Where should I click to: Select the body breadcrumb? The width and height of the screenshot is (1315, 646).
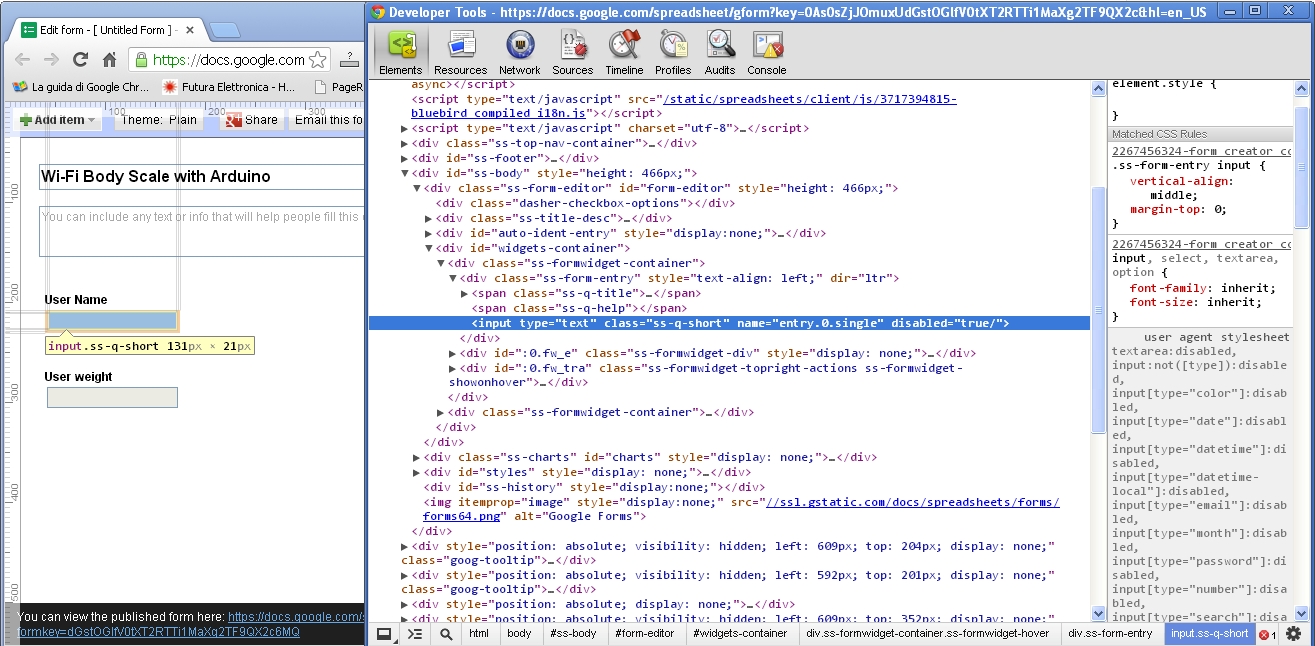[519, 634]
